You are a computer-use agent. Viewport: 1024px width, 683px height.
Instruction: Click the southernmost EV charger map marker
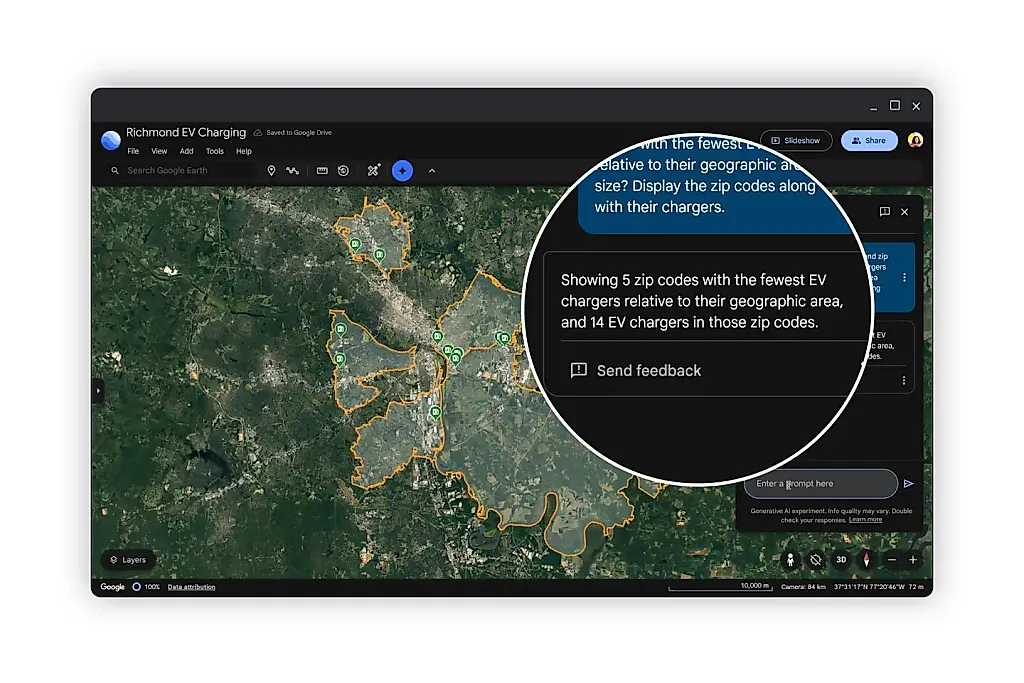click(x=436, y=413)
